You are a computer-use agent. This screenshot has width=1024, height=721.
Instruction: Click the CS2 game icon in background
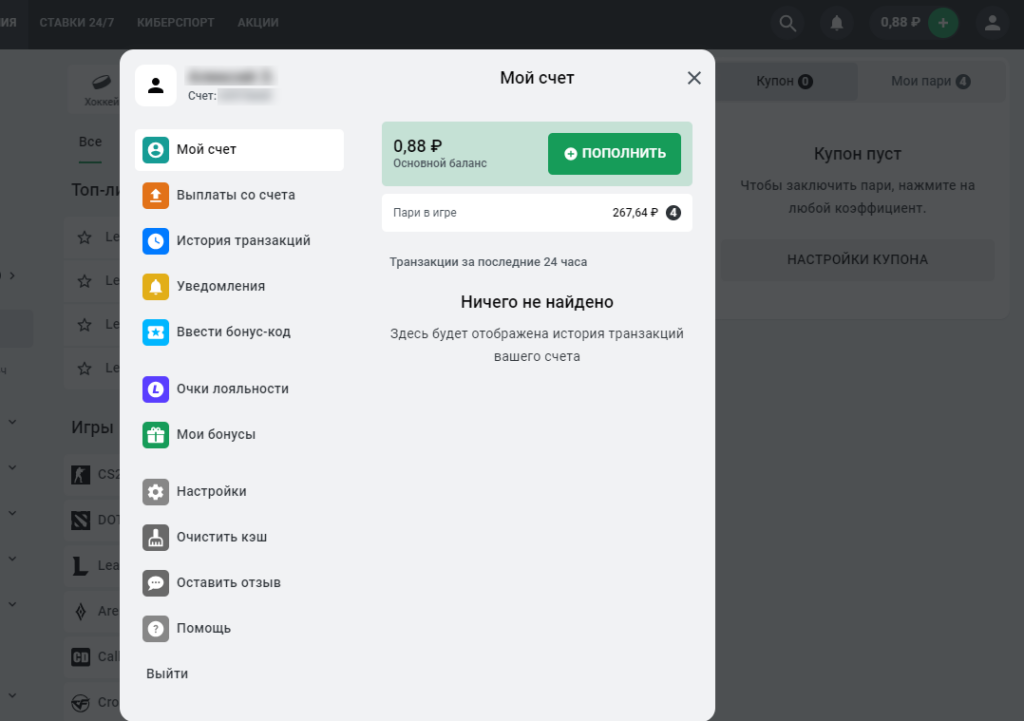click(80, 474)
